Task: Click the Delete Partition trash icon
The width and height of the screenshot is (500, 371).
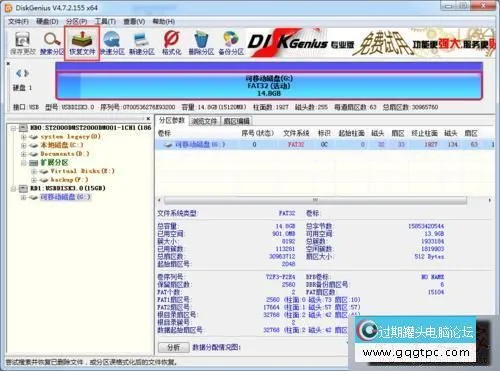Action: (x=201, y=43)
